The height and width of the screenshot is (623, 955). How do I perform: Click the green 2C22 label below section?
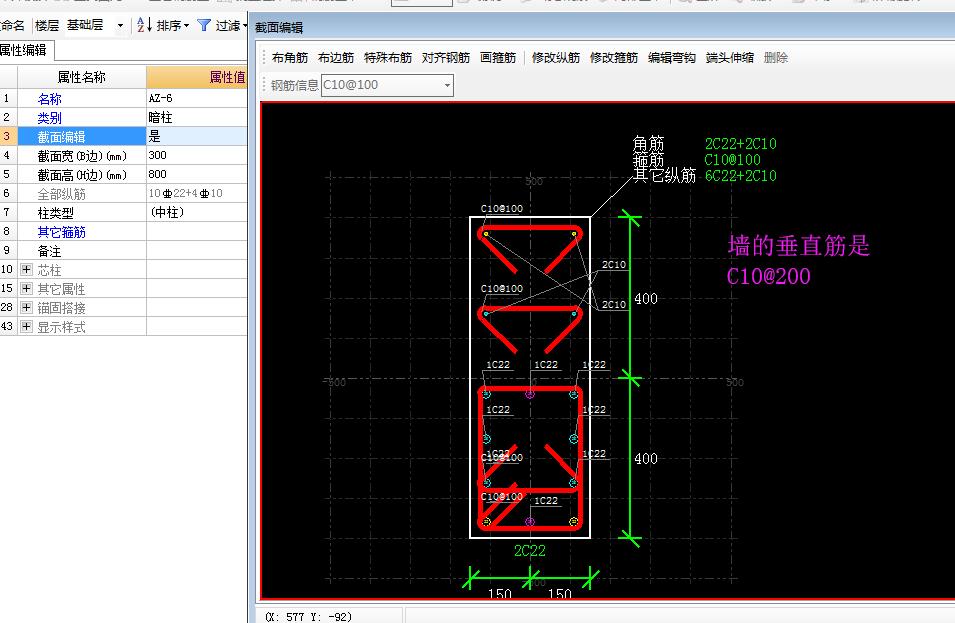click(x=530, y=551)
